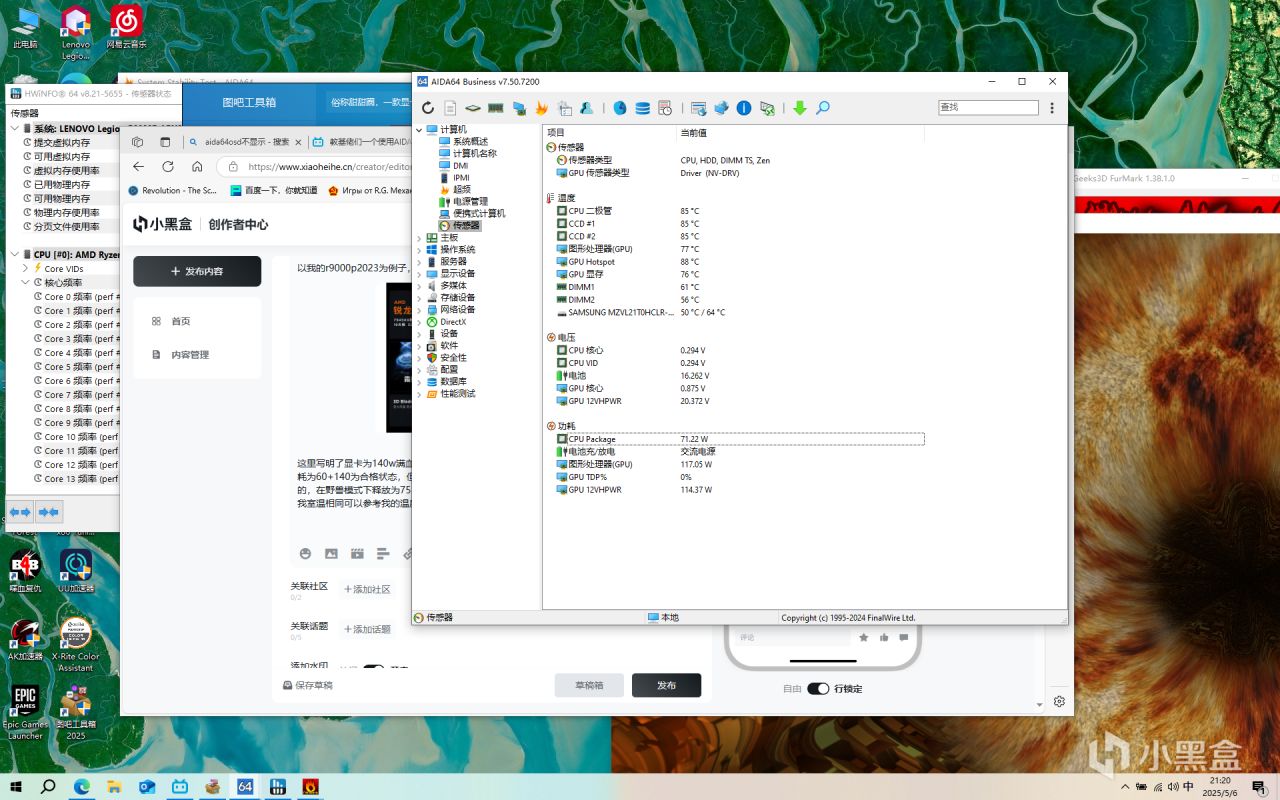Image resolution: width=1280 pixels, height=800 pixels.
Task: Expand the 主板 node in AIDA64
Action: pyautogui.click(x=419, y=238)
